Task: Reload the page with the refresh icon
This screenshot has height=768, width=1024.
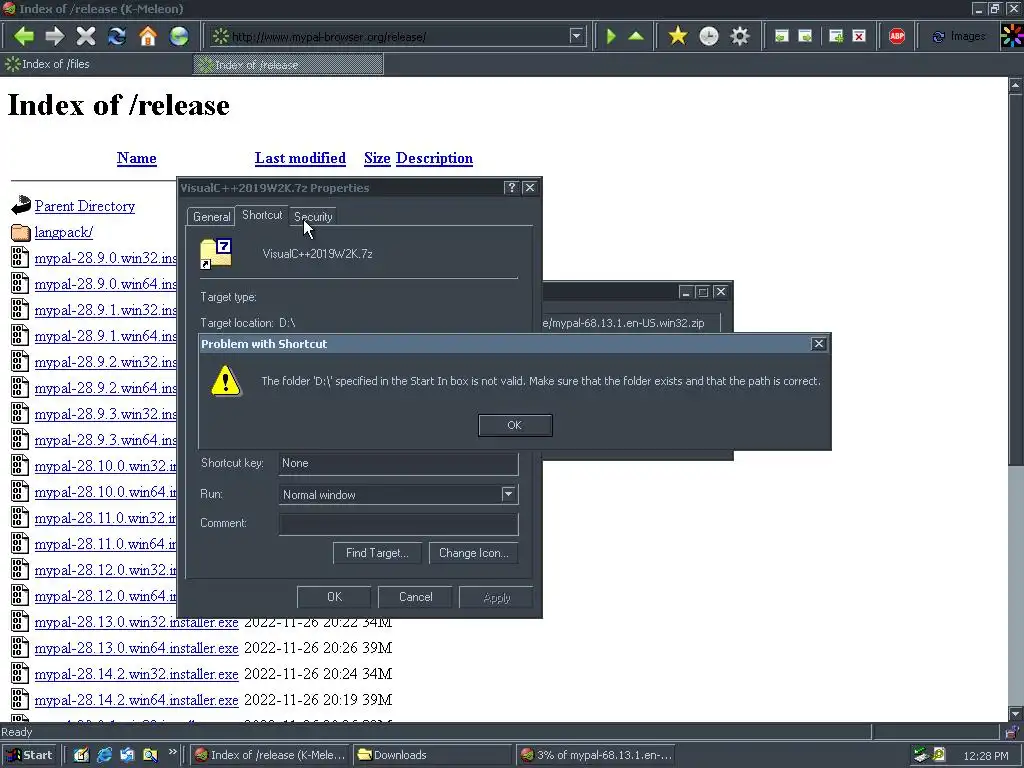Action: point(117,36)
